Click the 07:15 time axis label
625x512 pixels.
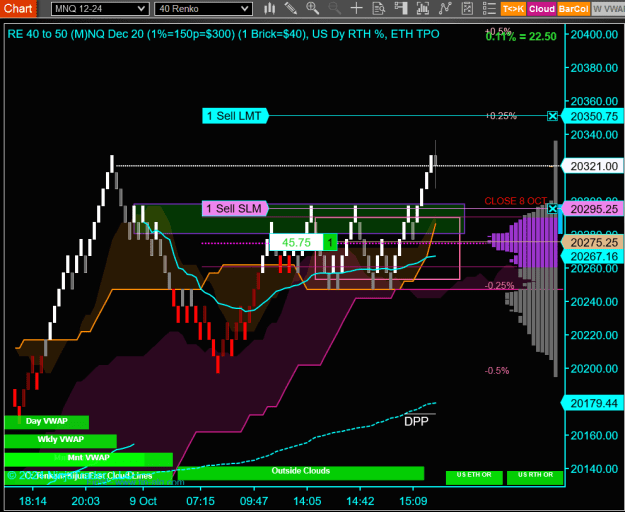pyautogui.click(x=200, y=501)
